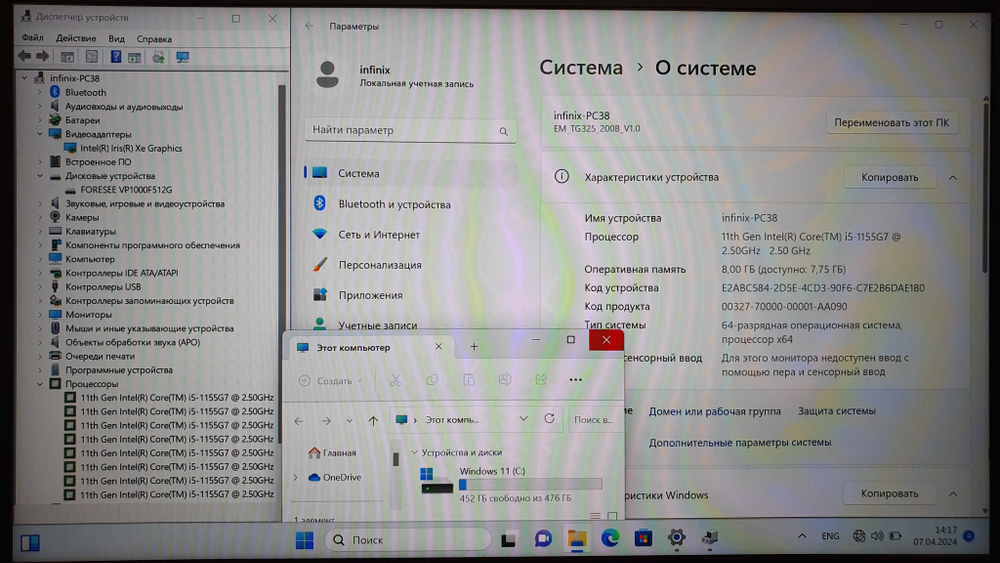Click the Windows 11 (C:) drive usage bar

[x=531, y=485]
